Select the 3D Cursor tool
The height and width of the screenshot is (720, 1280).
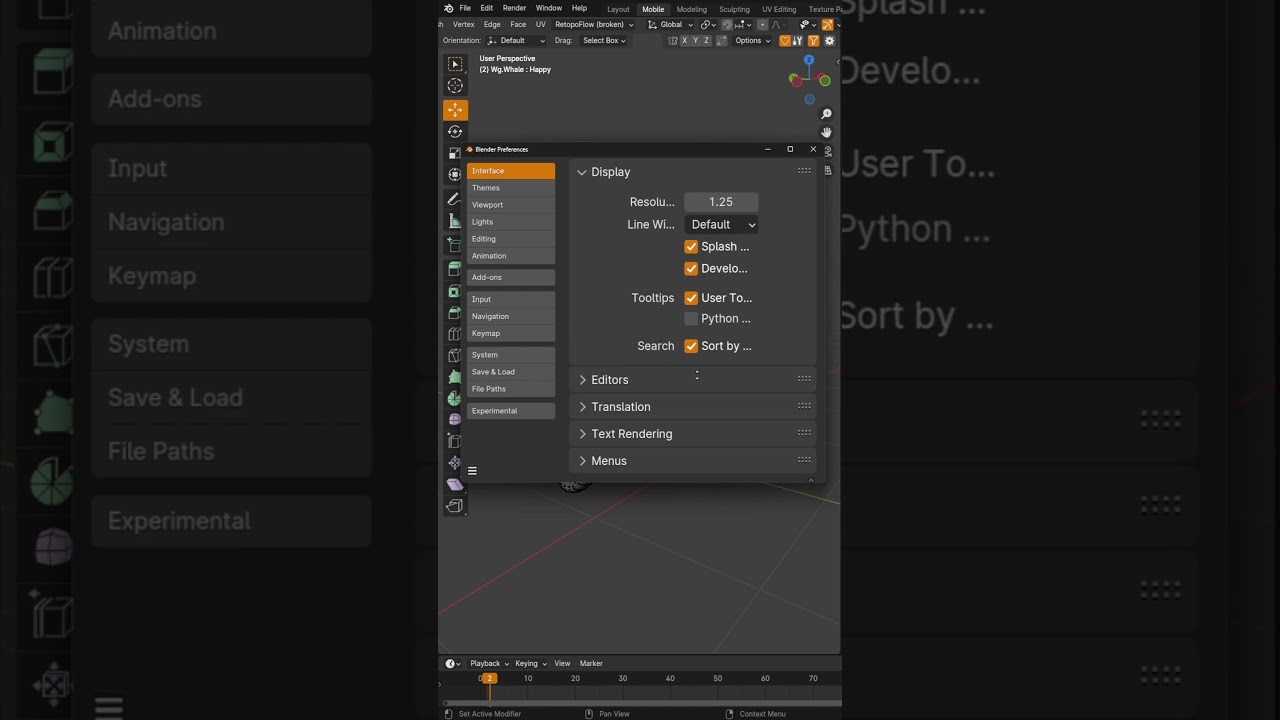[455, 86]
